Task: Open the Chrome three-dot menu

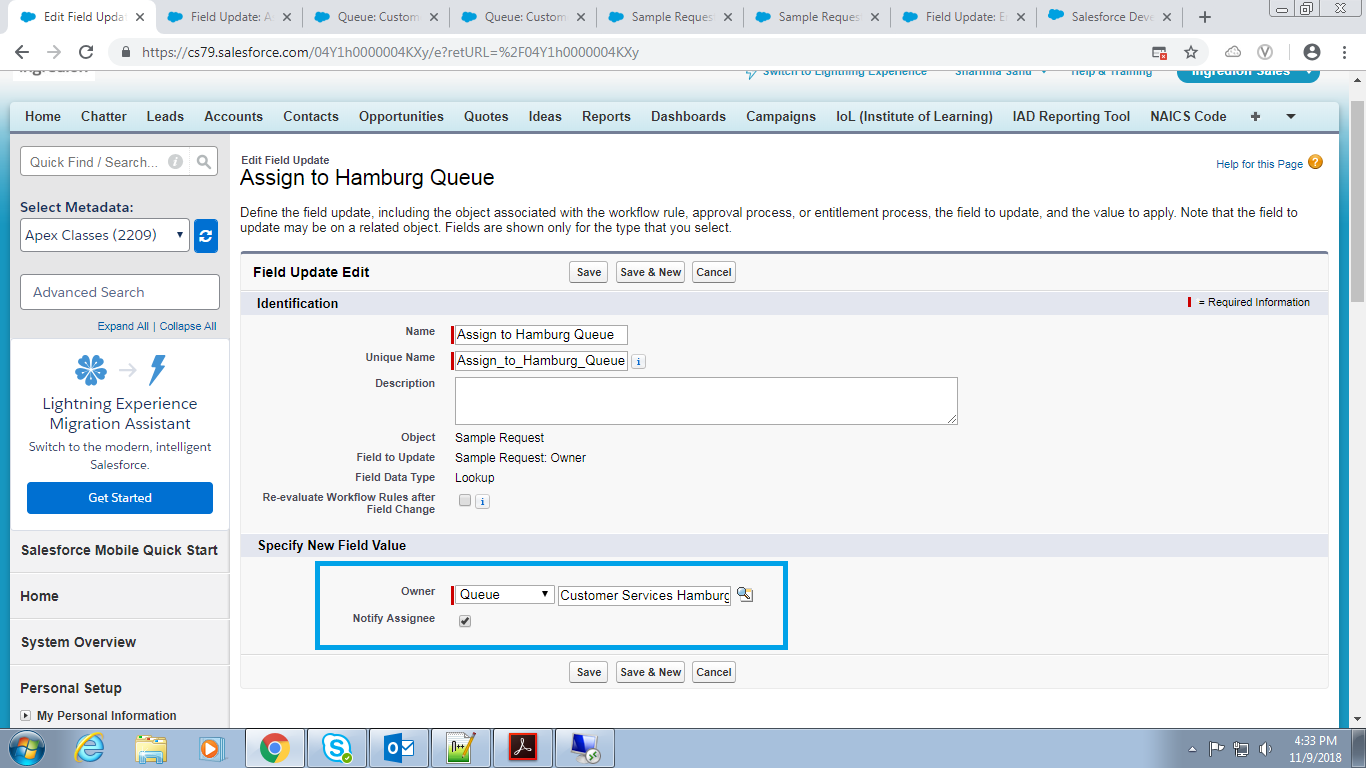Action: [1343, 52]
